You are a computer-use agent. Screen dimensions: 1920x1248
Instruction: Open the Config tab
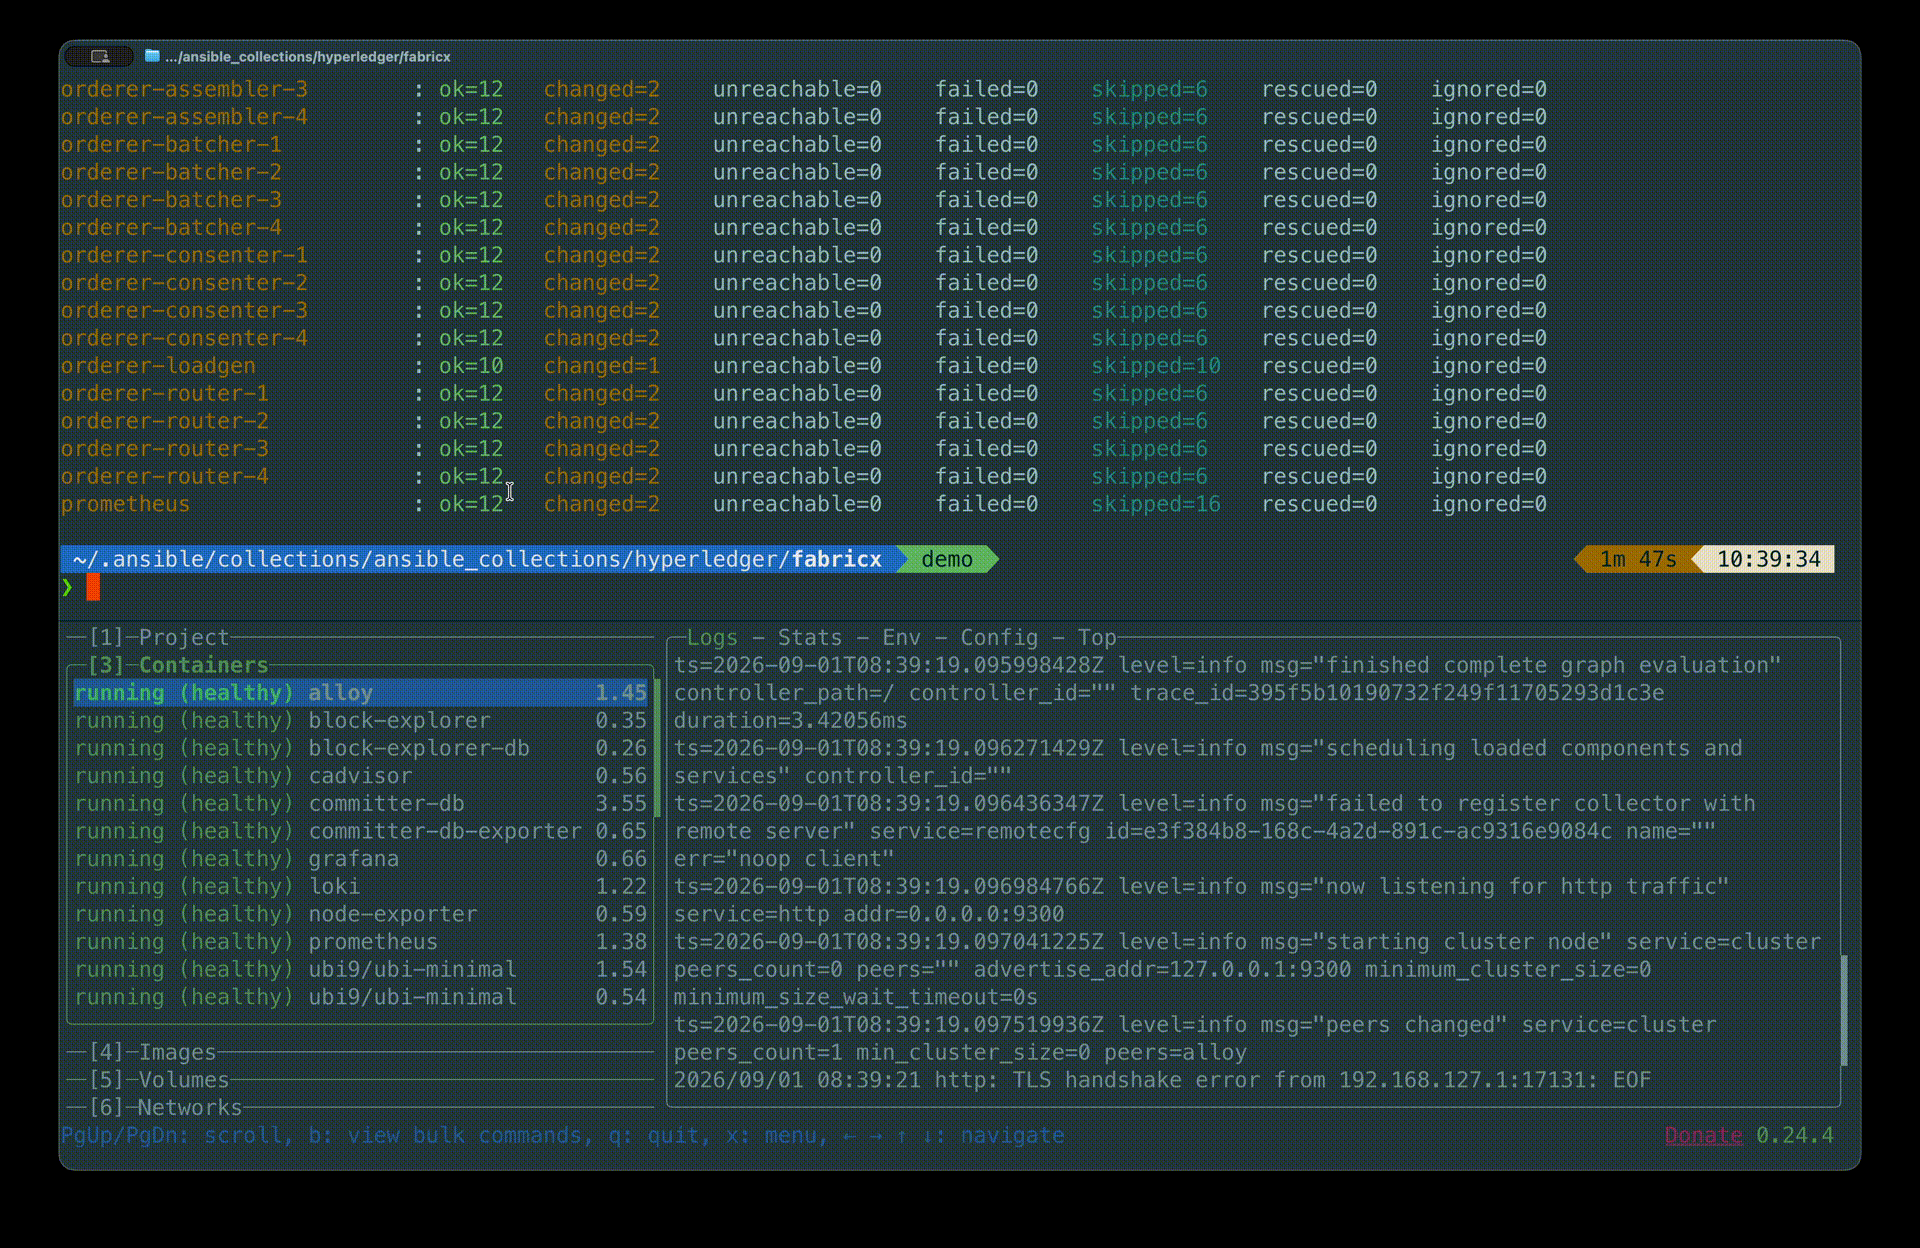coord(999,637)
